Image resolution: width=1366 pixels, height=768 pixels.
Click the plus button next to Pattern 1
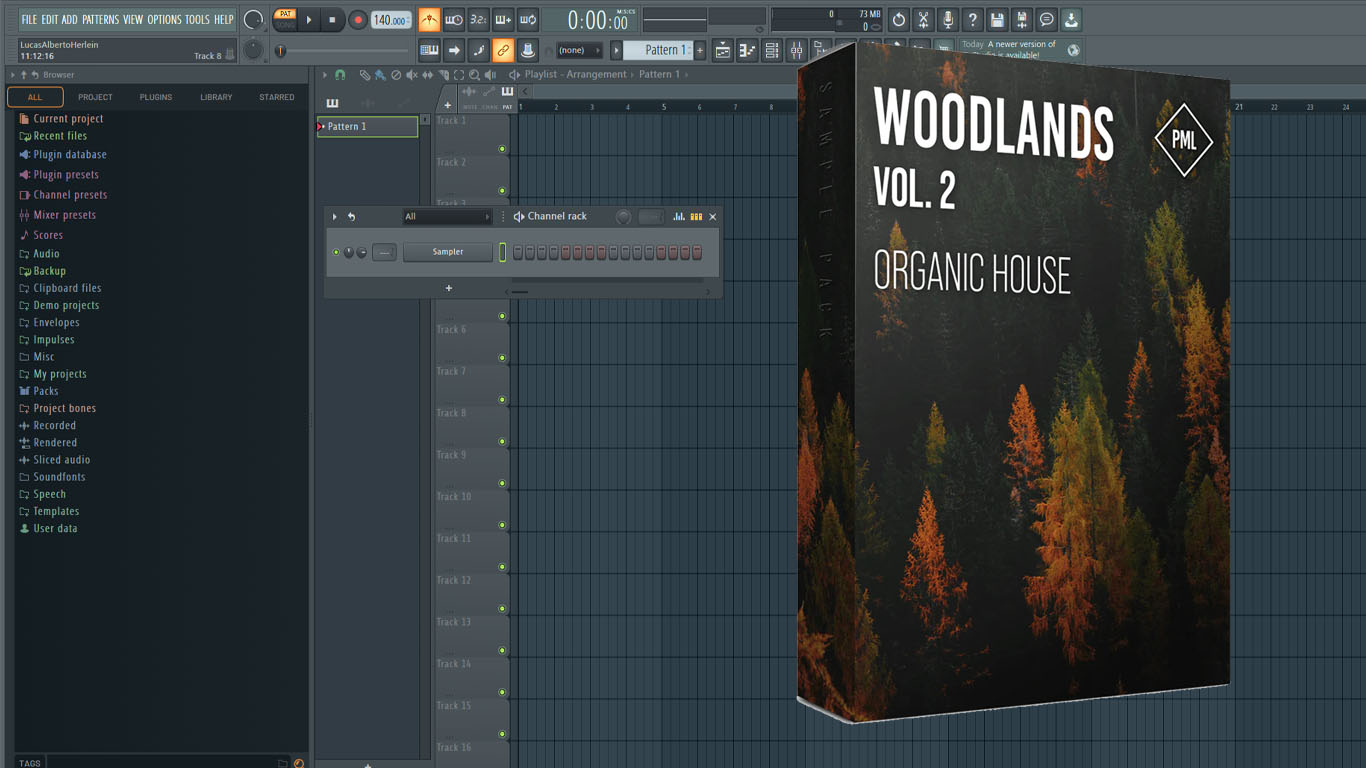click(x=700, y=50)
